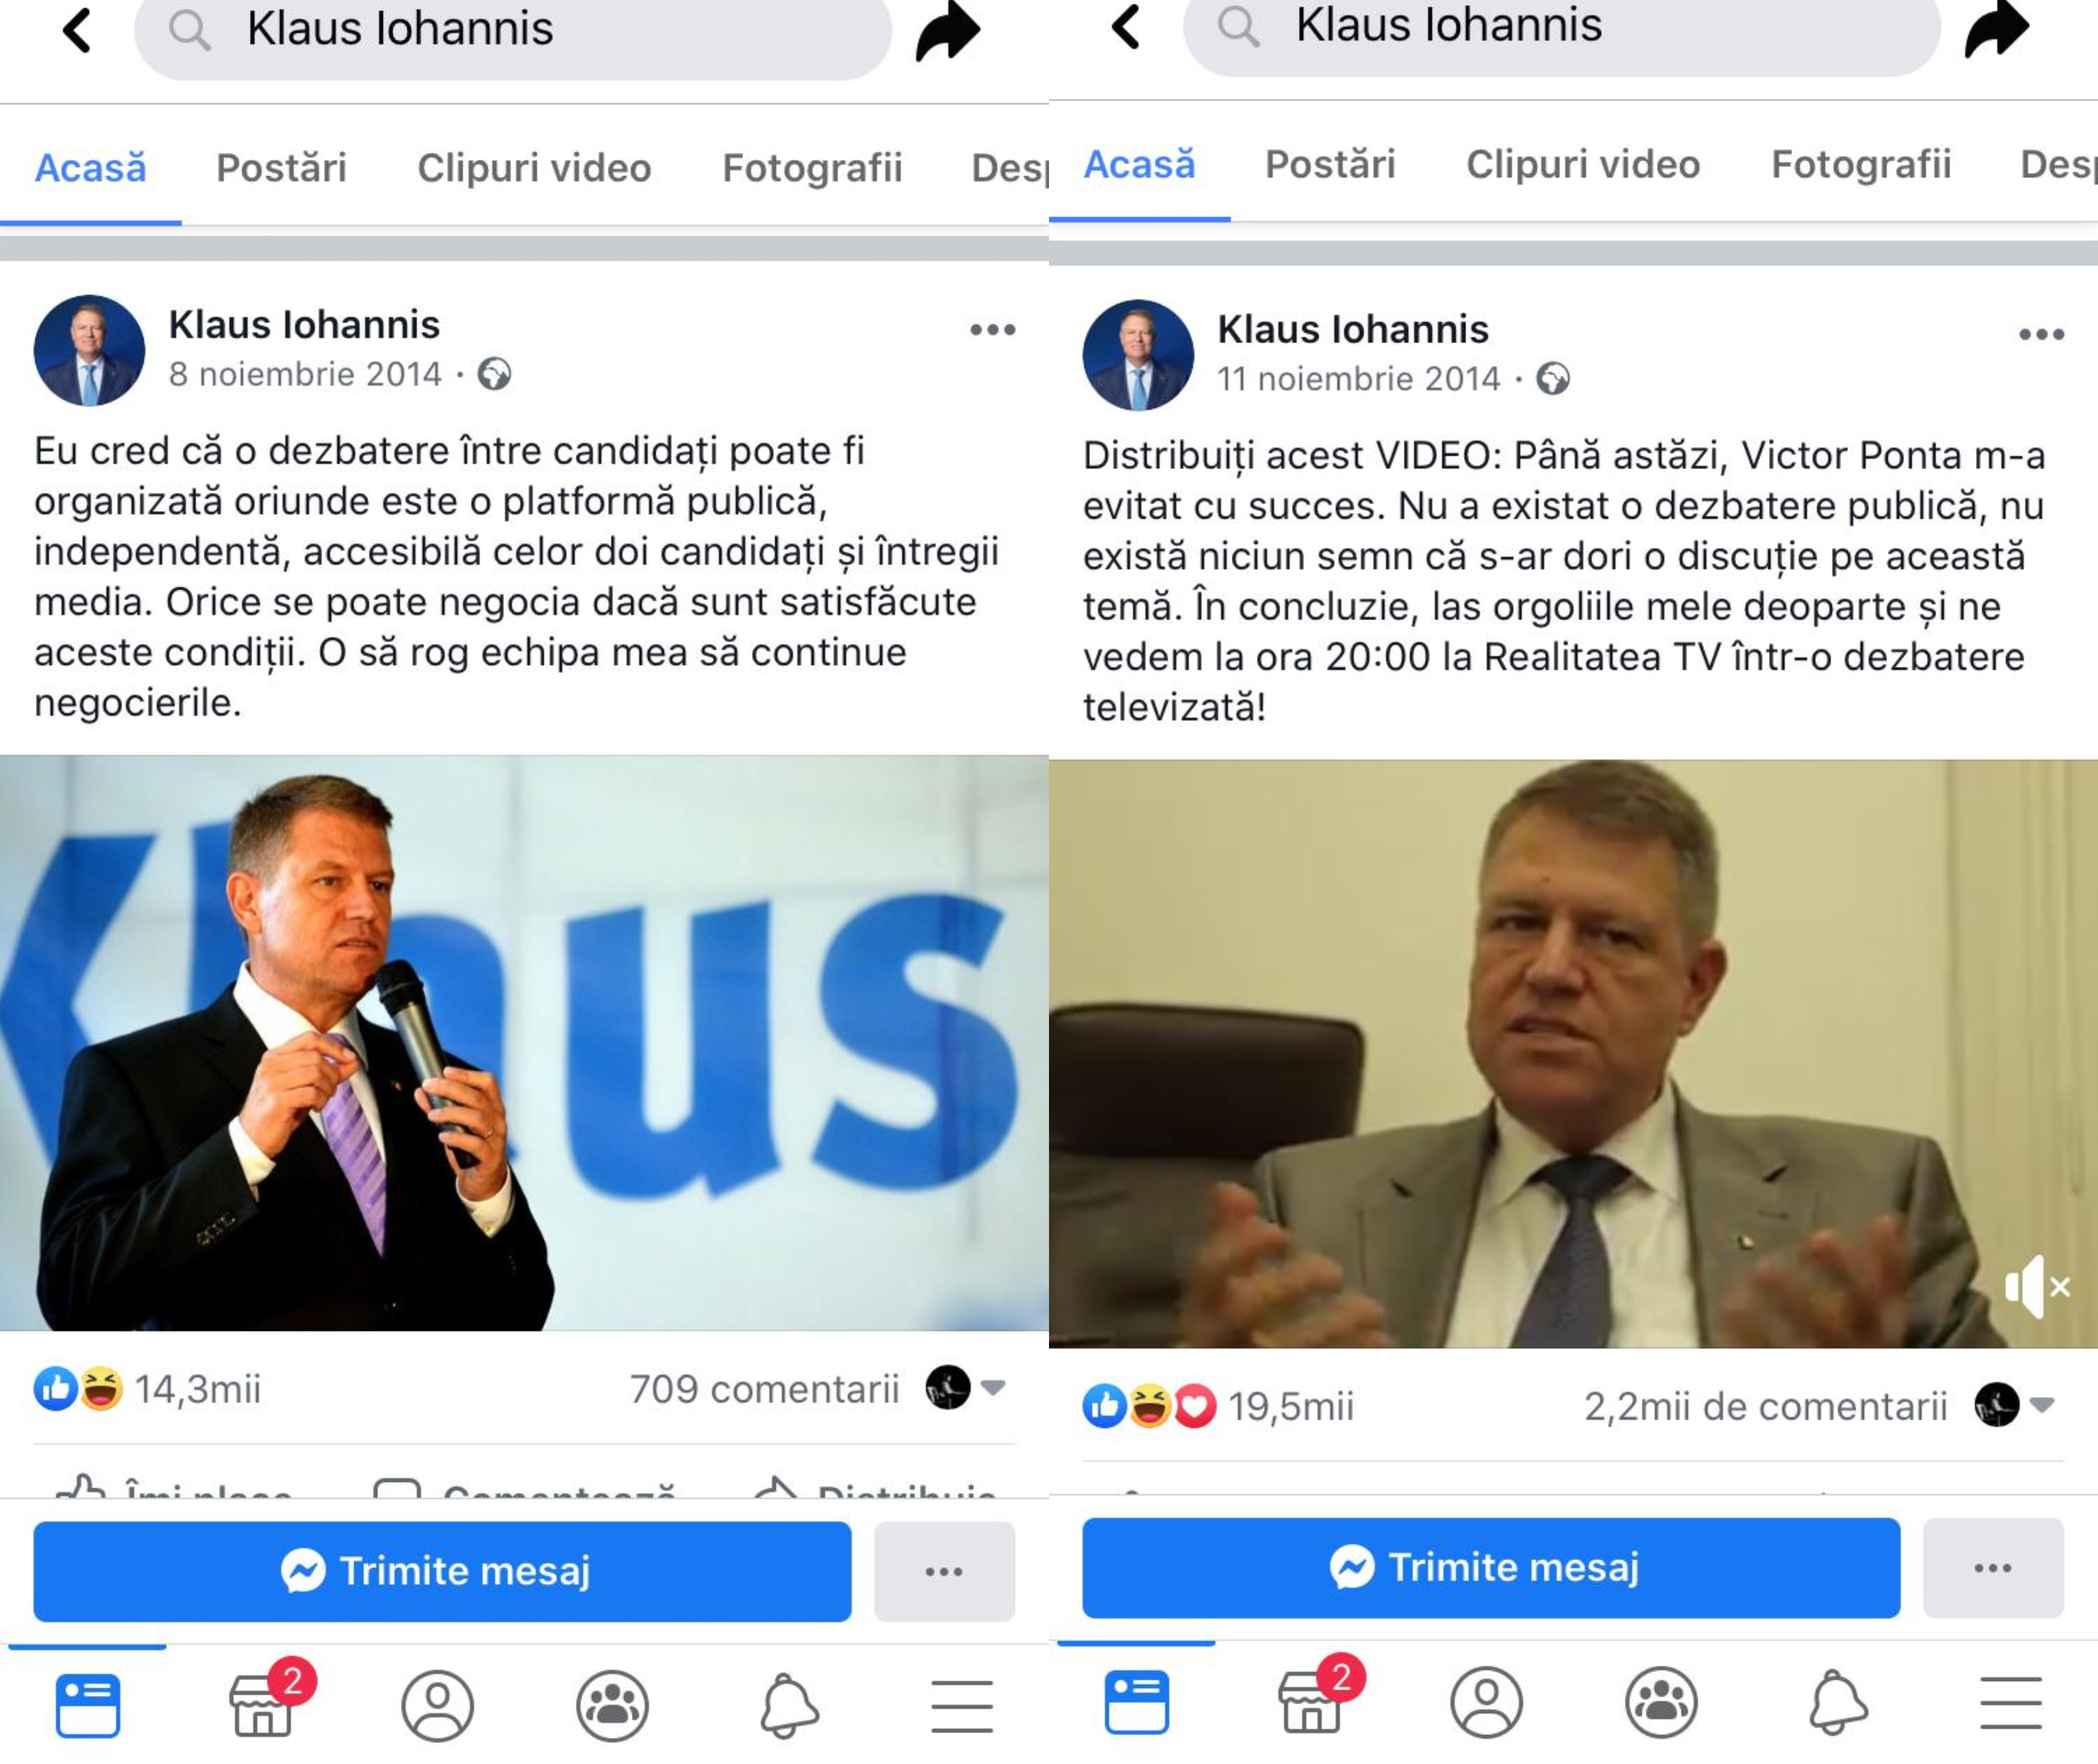Open options menu of 8 noiembrie post
Screen dimensions: 2098x1764
click(x=992, y=329)
